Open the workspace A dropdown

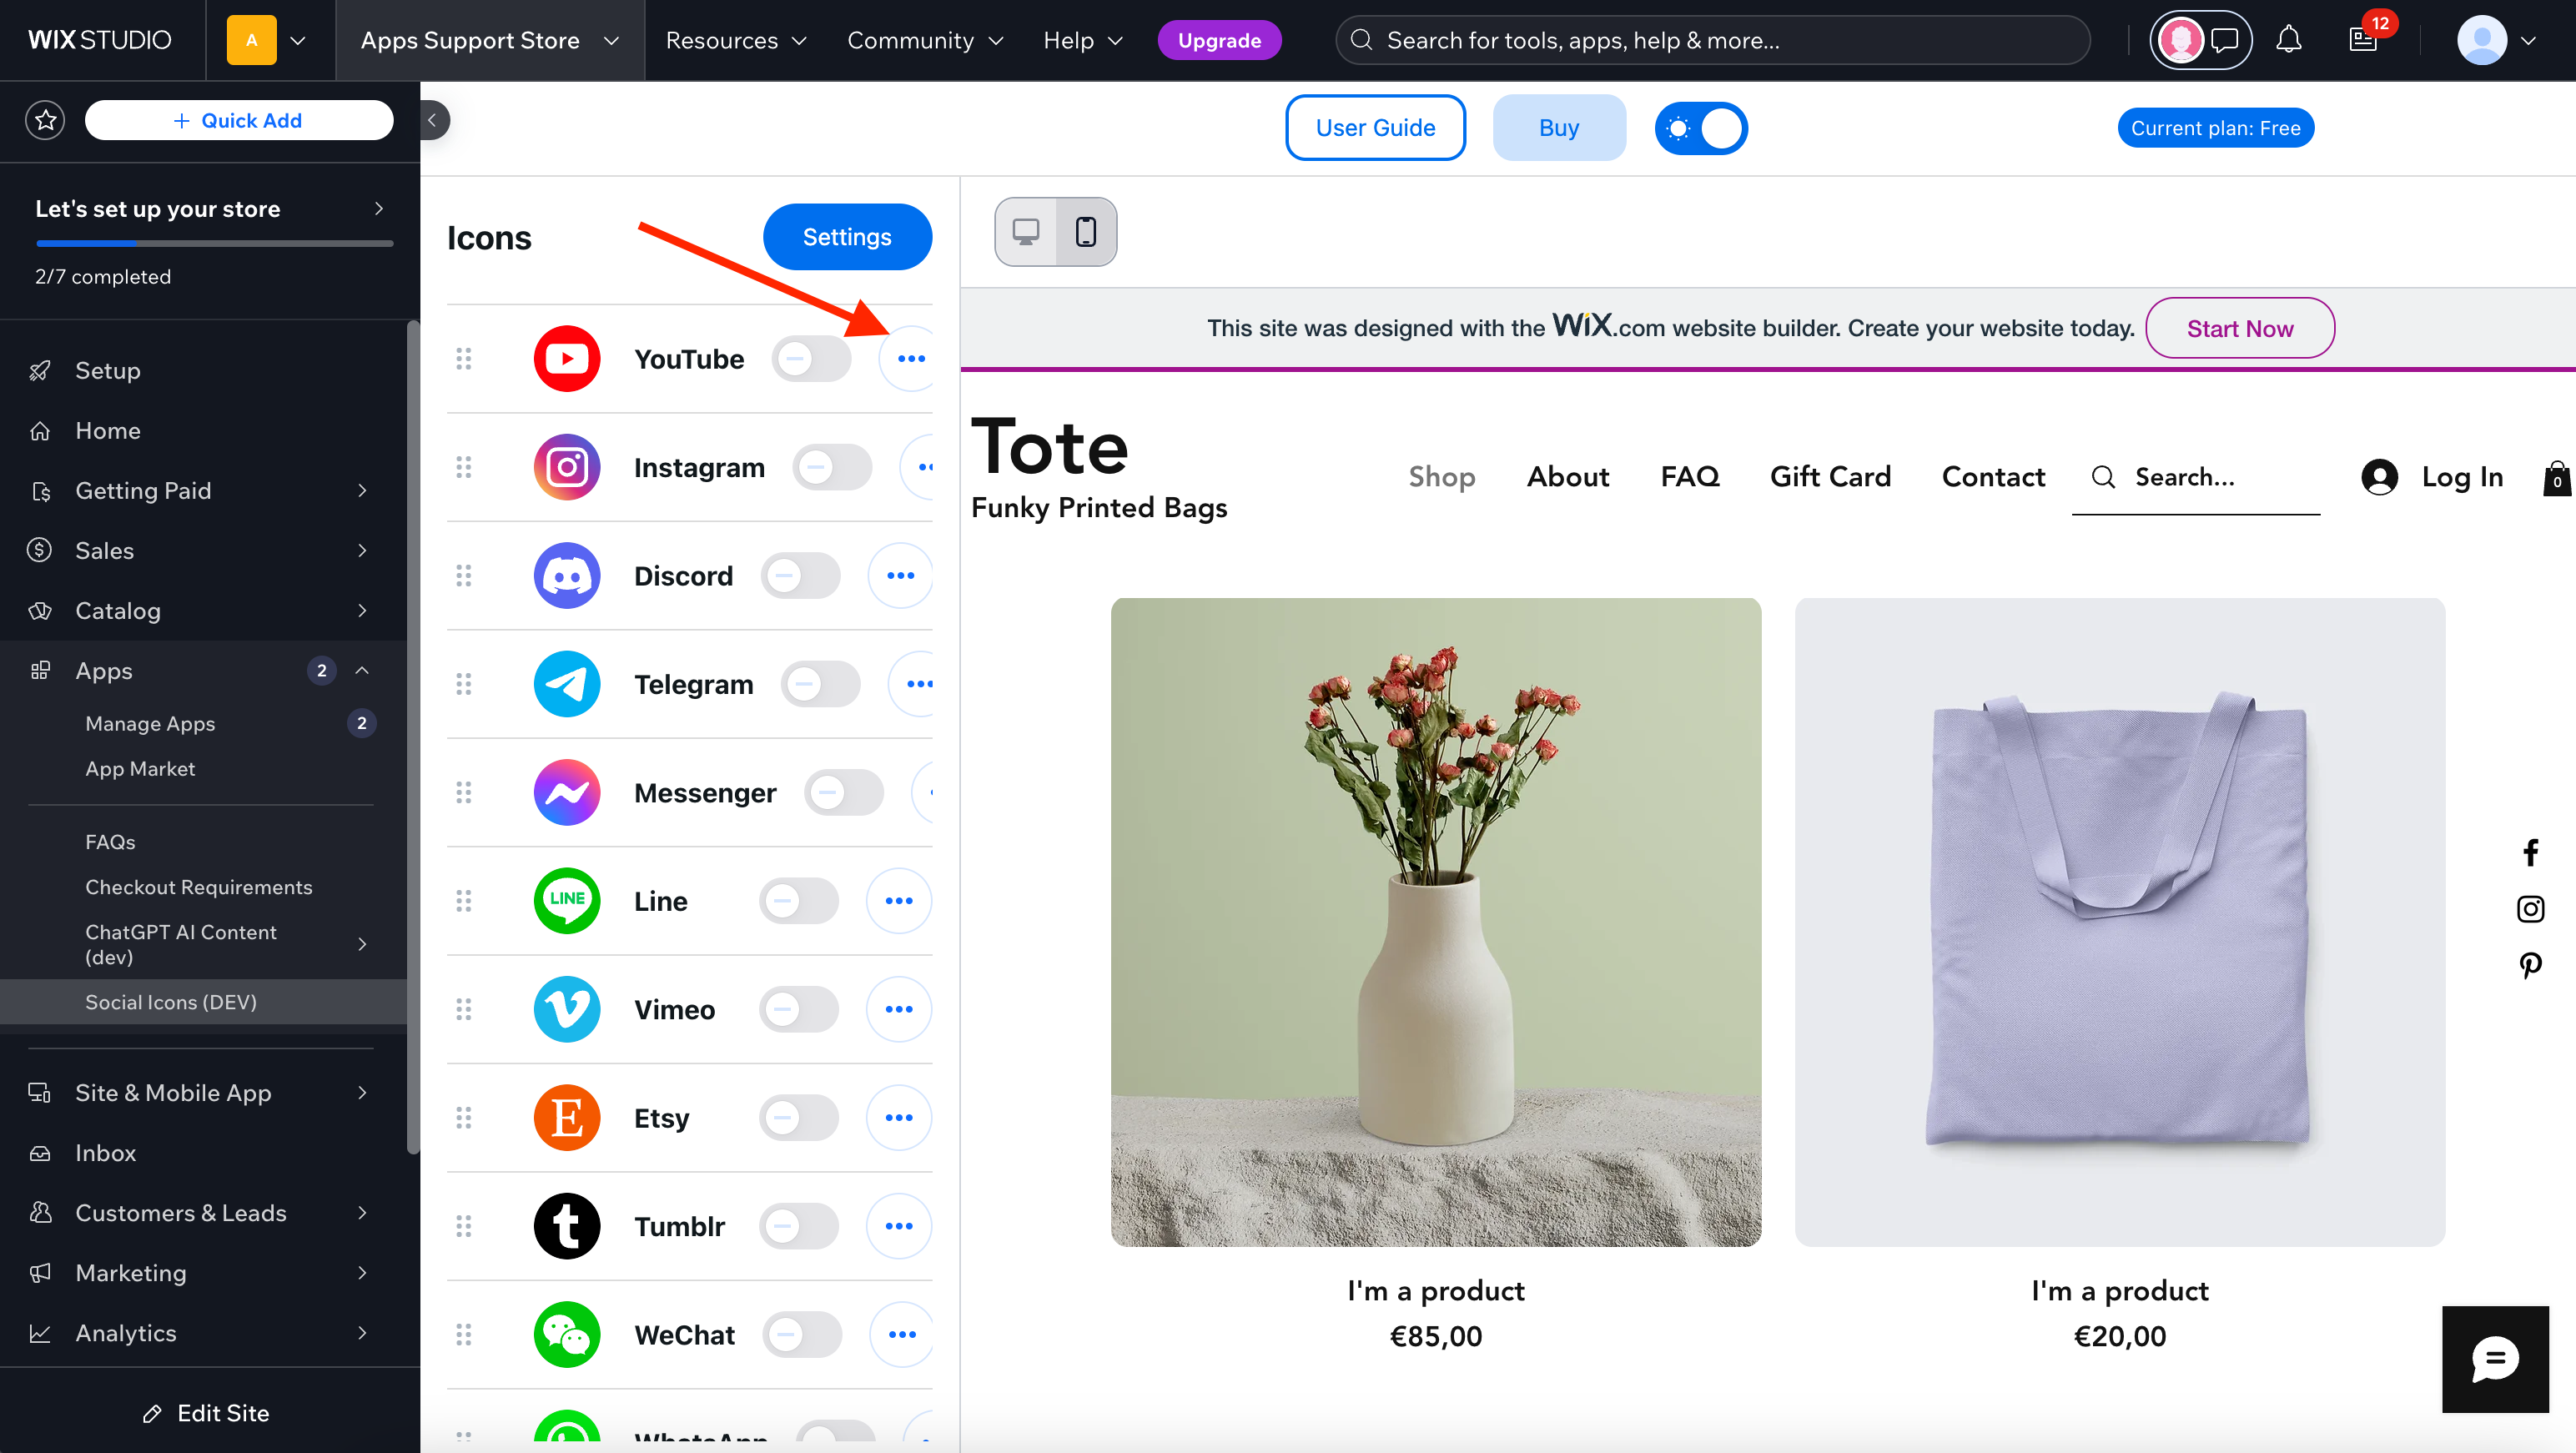(x=268, y=40)
